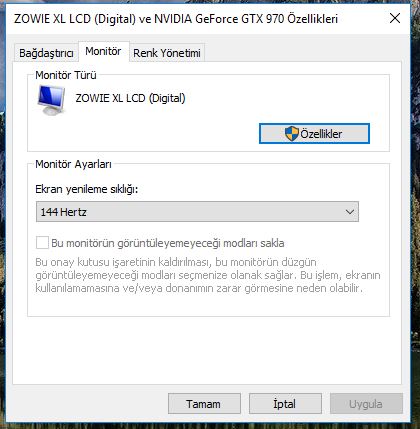Select the 144 Hertz value text
420x429 pixels.
pyautogui.click(x=64, y=212)
